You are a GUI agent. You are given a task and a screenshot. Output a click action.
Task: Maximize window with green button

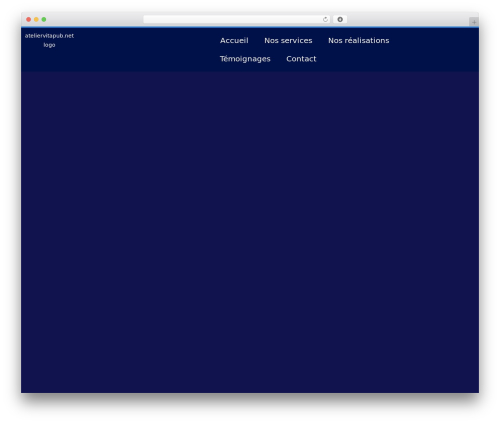pos(44,19)
